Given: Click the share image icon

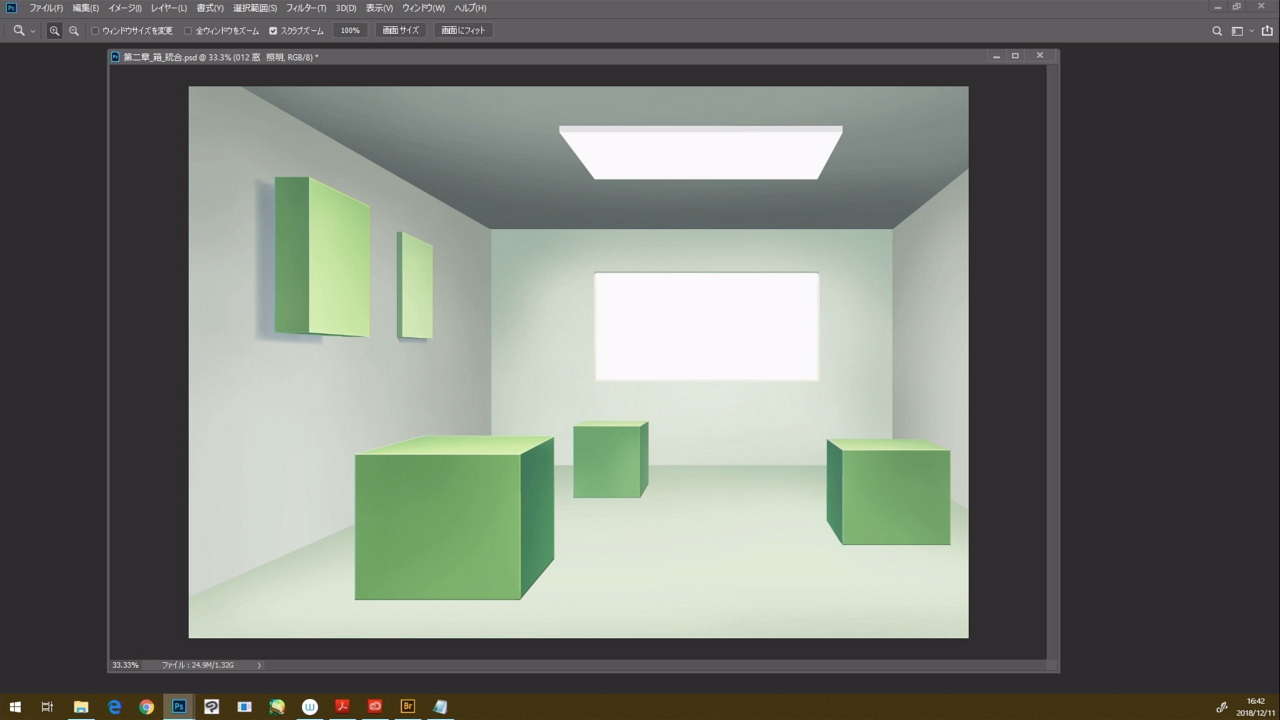Looking at the screenshot, I should [x=1266, y=31].
